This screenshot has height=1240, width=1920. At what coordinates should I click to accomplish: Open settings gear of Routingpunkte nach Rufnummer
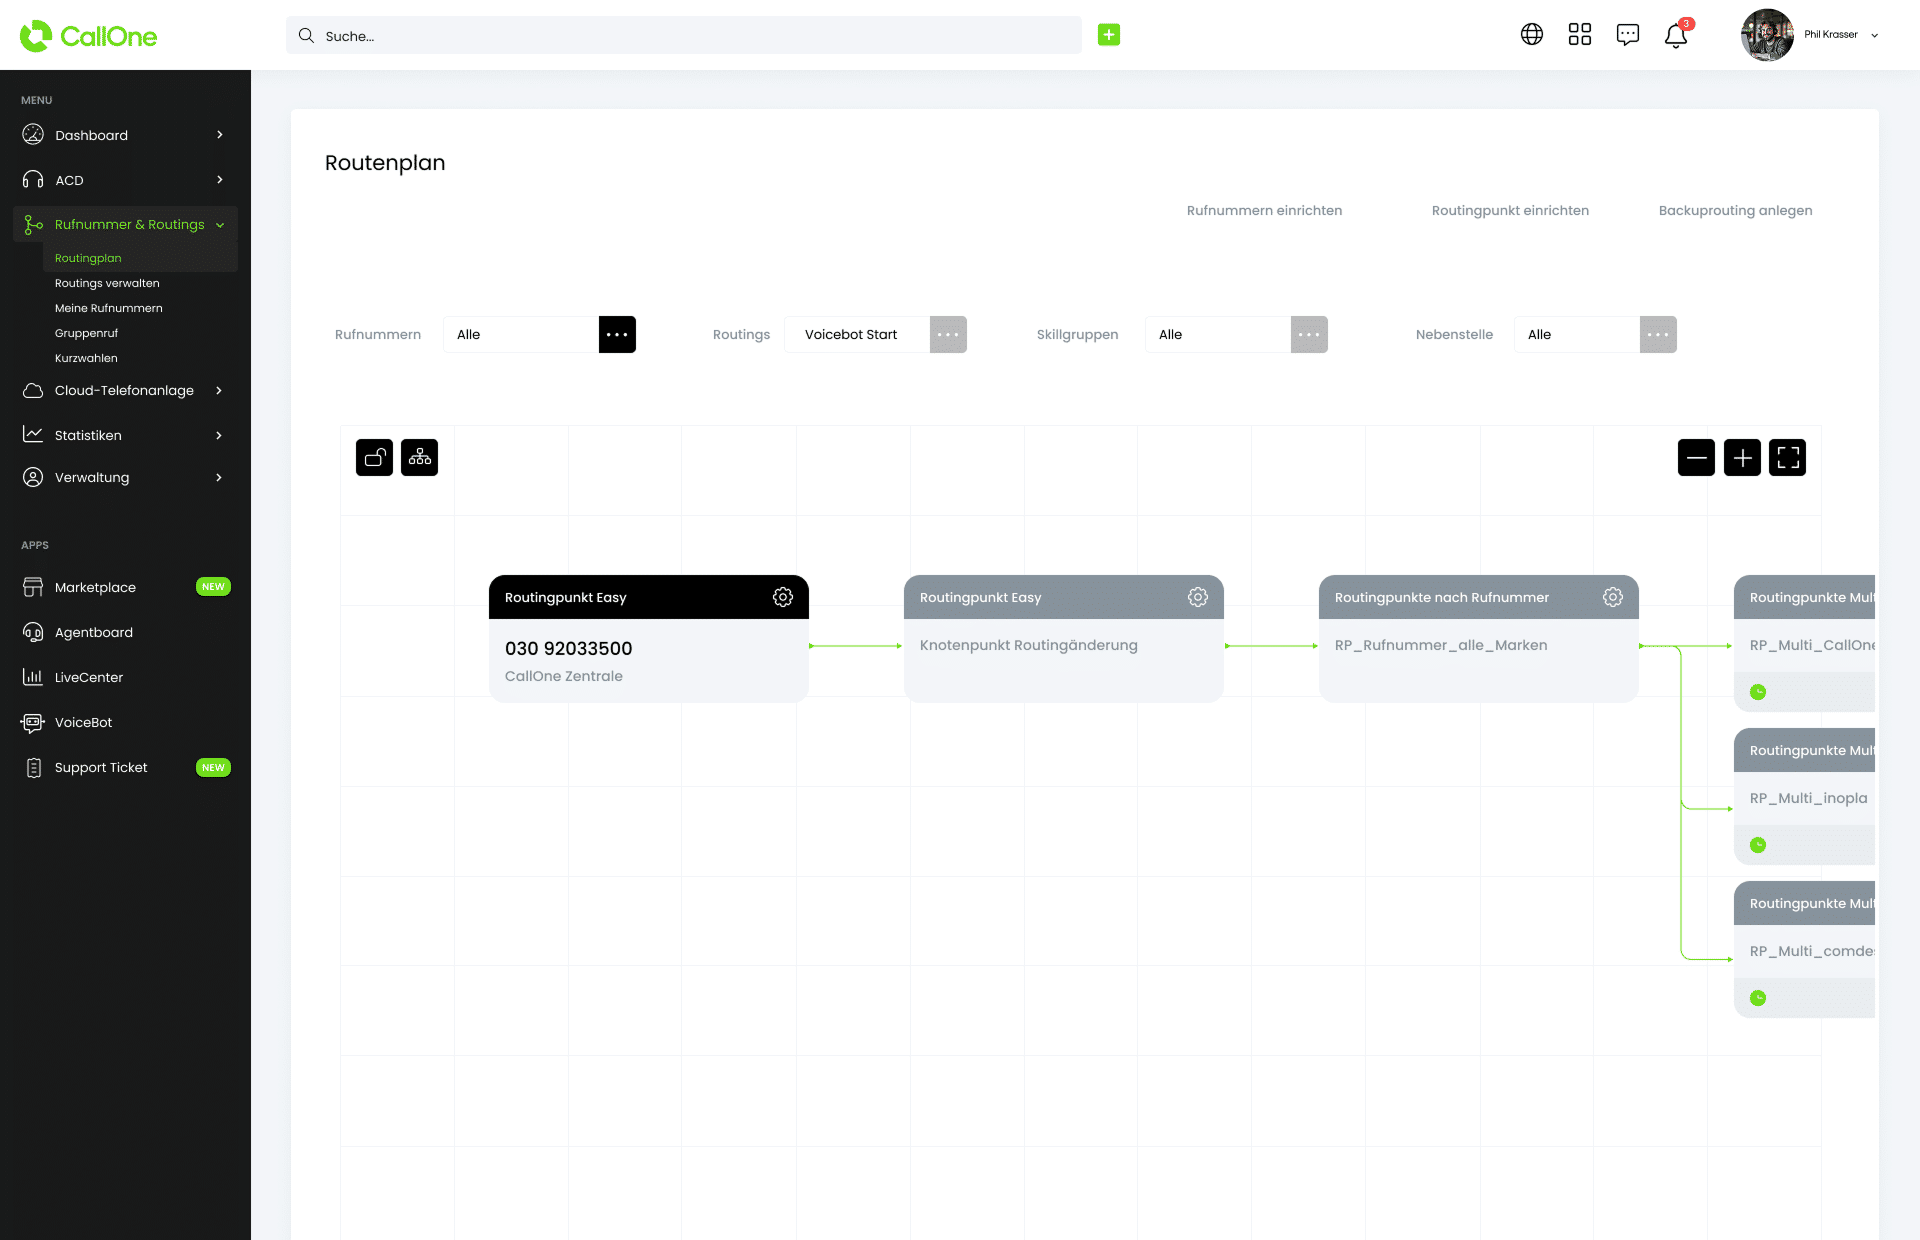pos(1613,597)
